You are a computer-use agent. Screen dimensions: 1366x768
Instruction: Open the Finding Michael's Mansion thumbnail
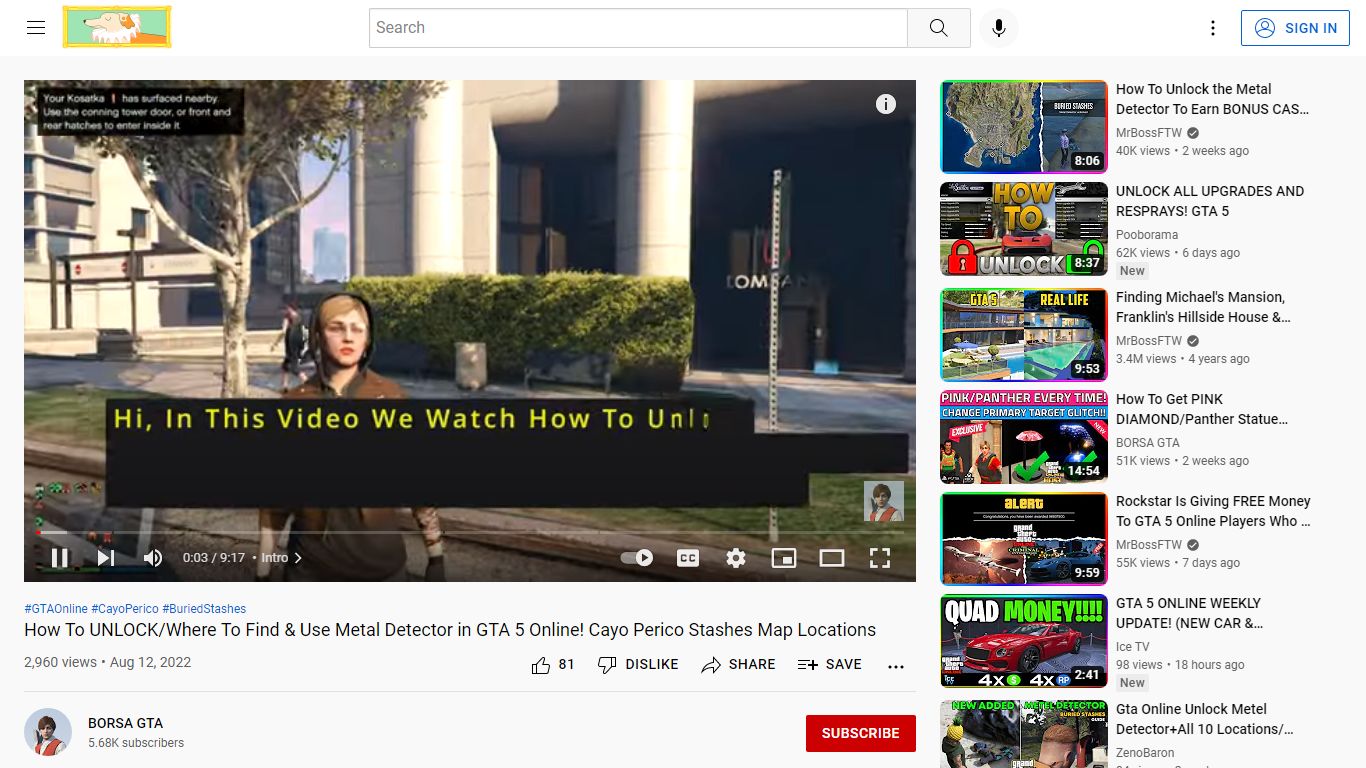pyautogui.click(x=1024, y=335)
